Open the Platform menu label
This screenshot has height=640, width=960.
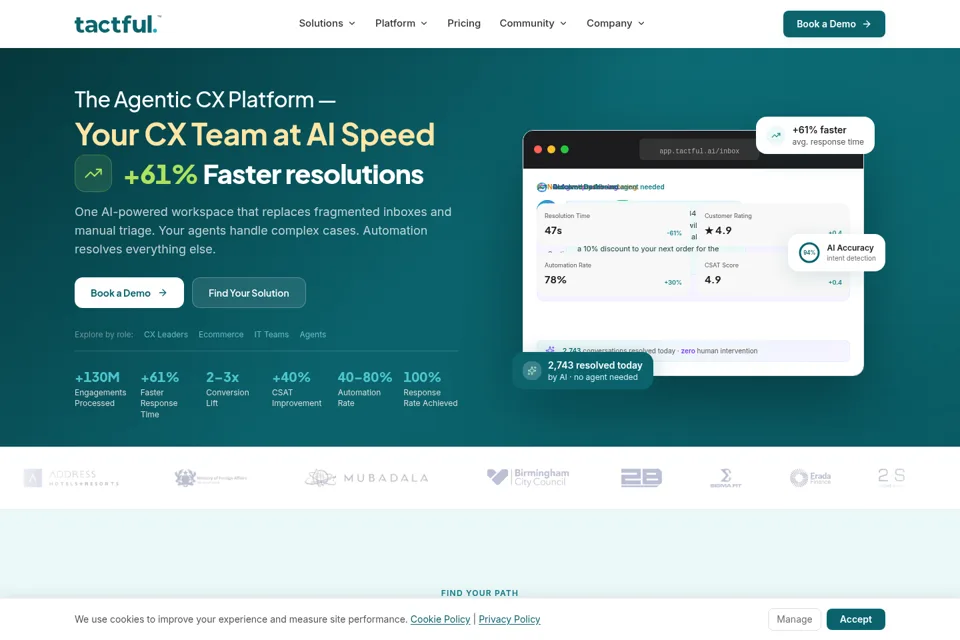395,23
